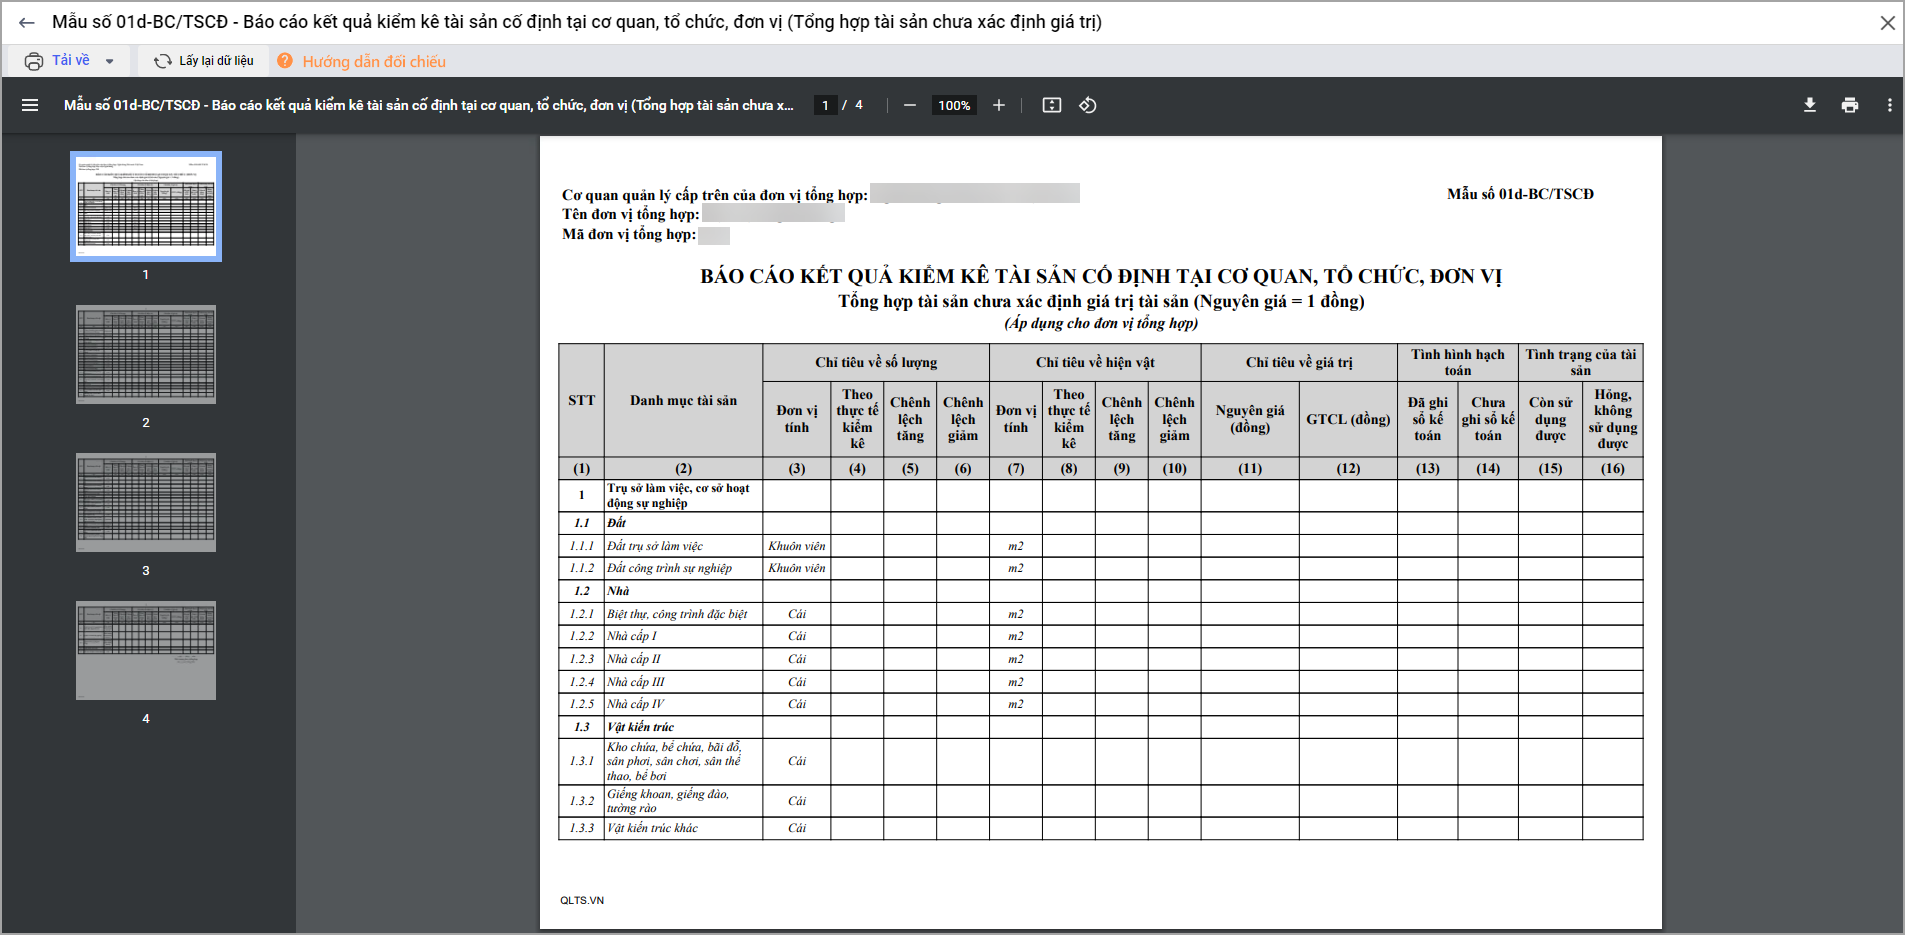Open PDF viewer more actions menu

tap(1889, 105)
